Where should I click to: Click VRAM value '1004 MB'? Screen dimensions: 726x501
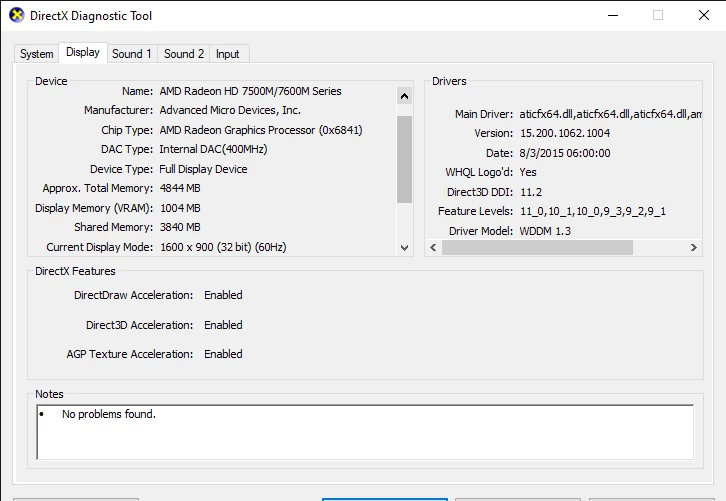click(x=180, y=208)
